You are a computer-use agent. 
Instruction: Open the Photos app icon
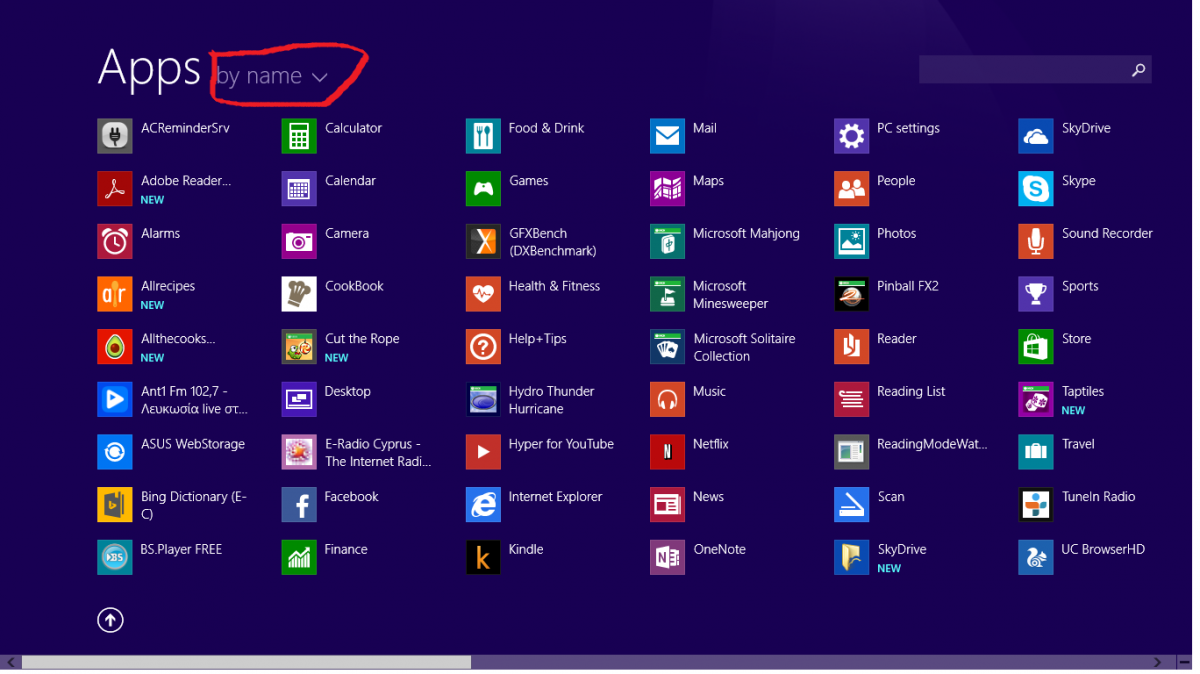point(852,241)
